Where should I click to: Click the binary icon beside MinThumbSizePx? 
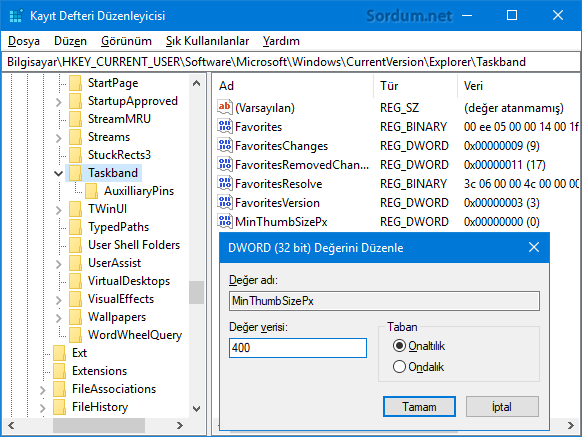(x=225, y=222)
